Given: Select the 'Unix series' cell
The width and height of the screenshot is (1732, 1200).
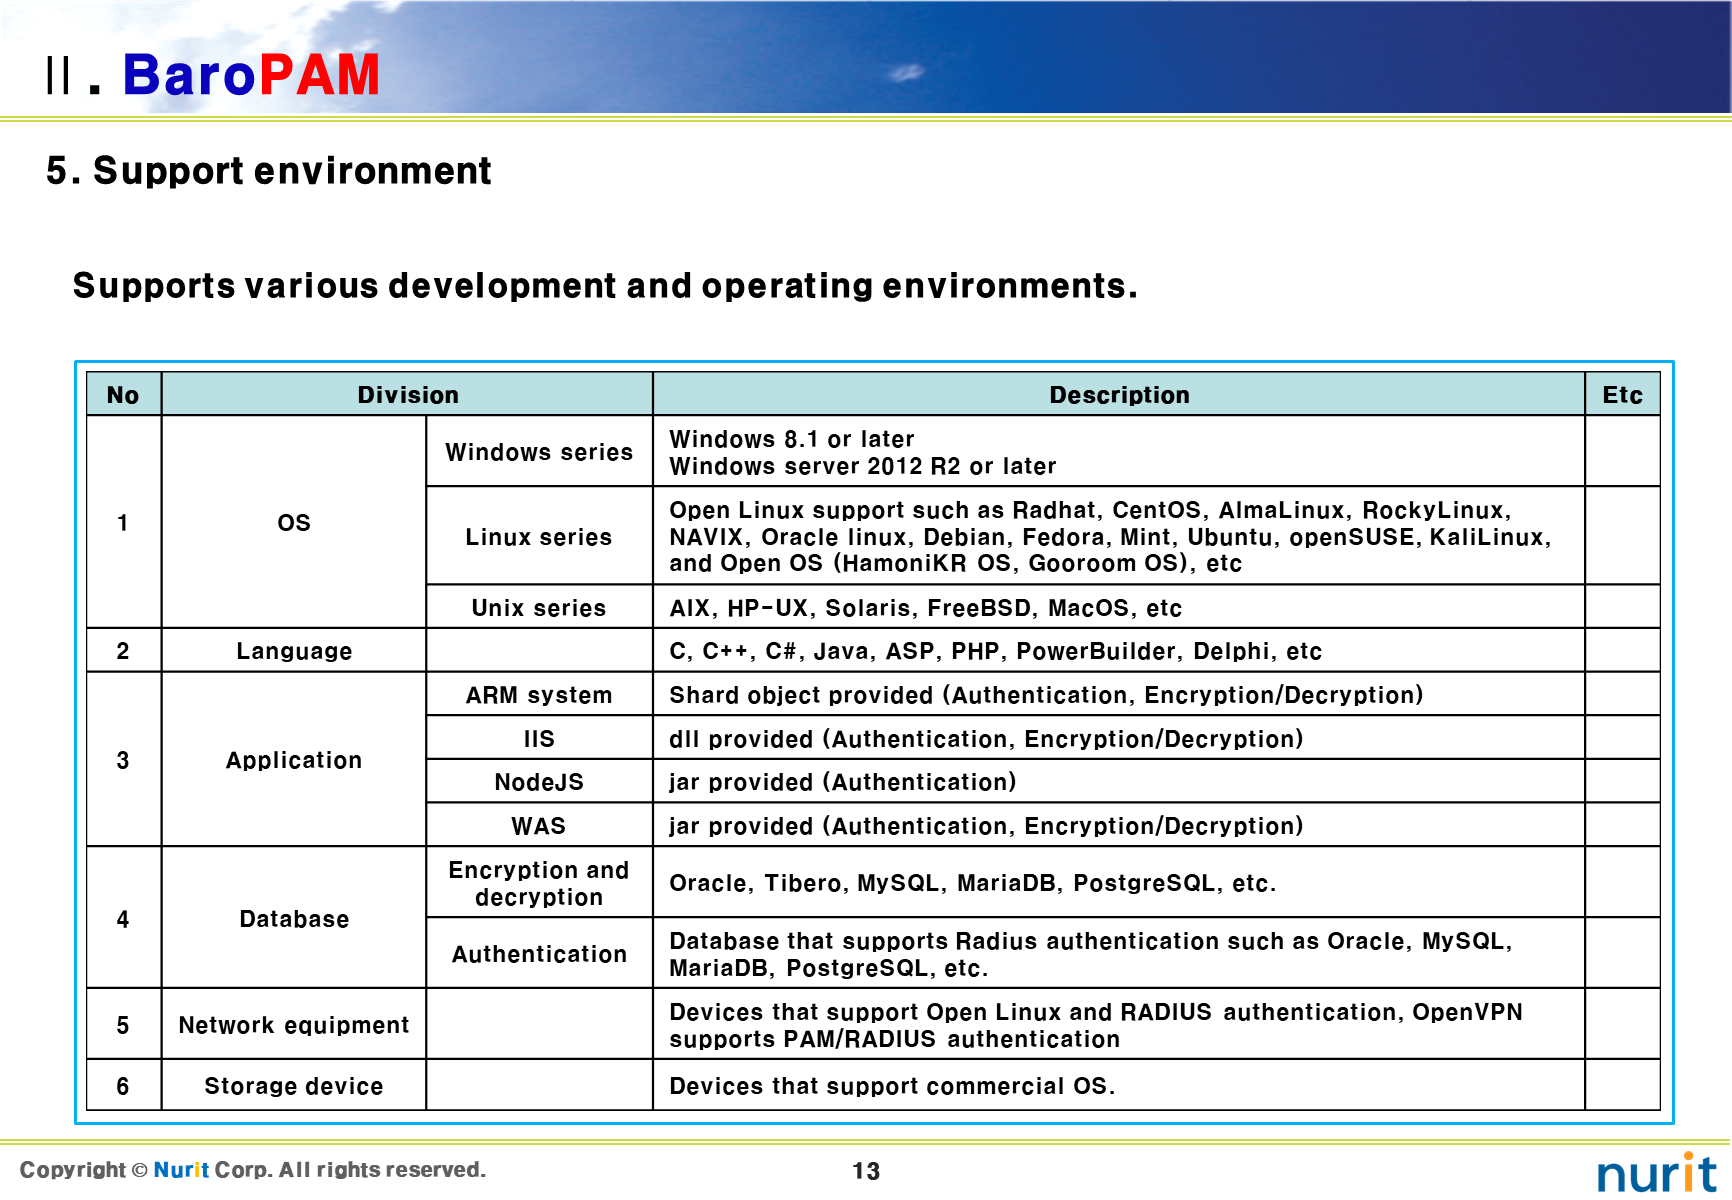Looking at the screenshot, I should pyautogui.click(x=539, y=607).
